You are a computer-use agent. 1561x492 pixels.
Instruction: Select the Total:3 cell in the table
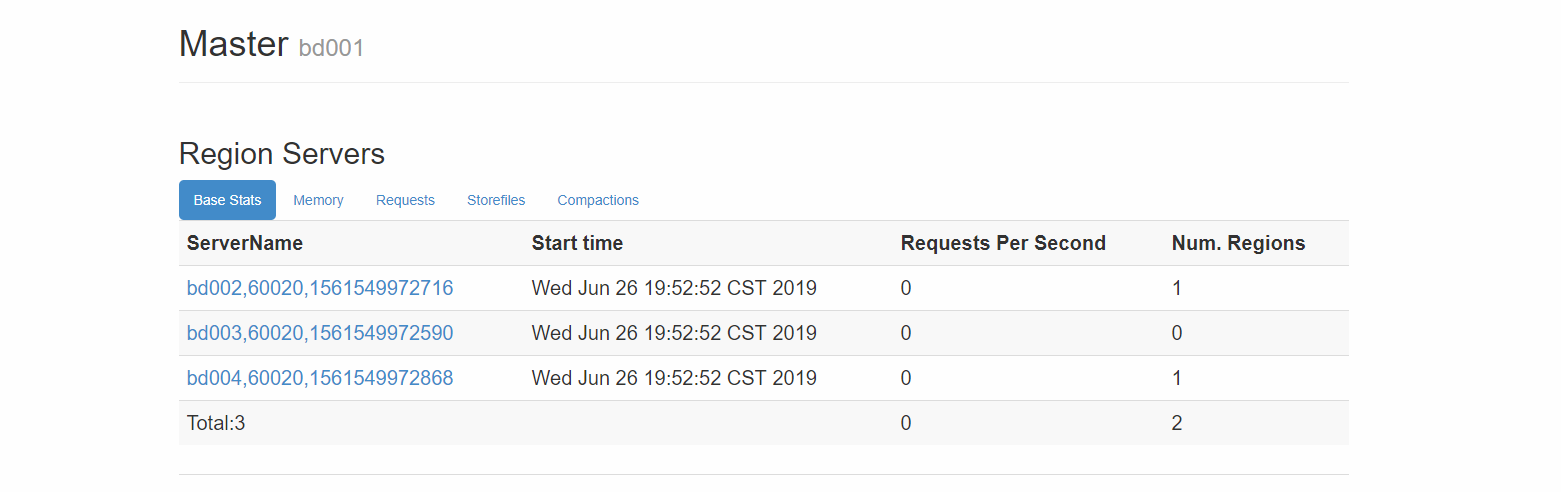(x=216, y=423)
